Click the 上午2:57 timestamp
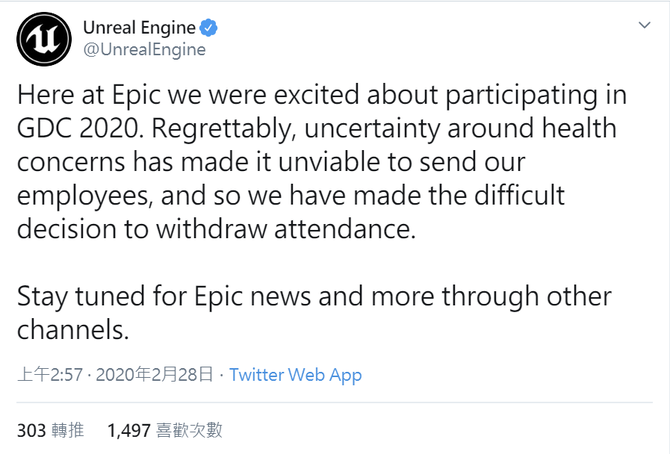The height and width of the screenshot is (454, 670). [50, 375]
